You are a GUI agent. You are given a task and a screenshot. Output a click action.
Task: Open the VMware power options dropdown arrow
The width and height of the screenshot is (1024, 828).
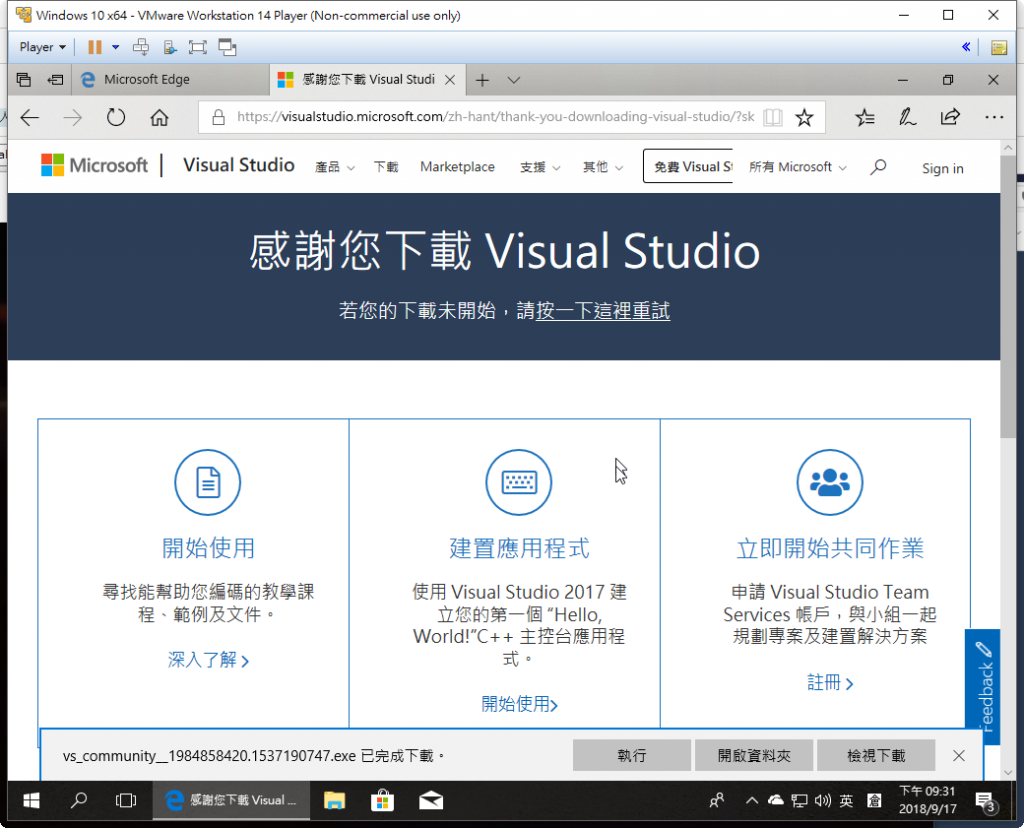click(x=116, y=47)
